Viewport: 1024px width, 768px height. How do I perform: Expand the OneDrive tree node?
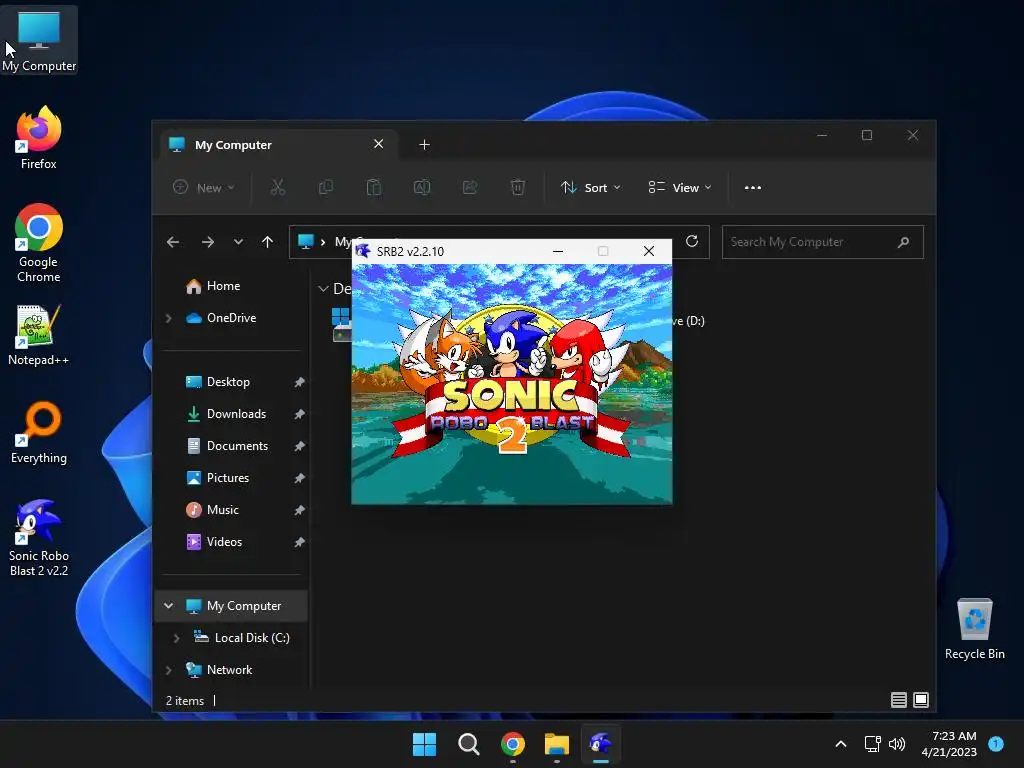168,318
